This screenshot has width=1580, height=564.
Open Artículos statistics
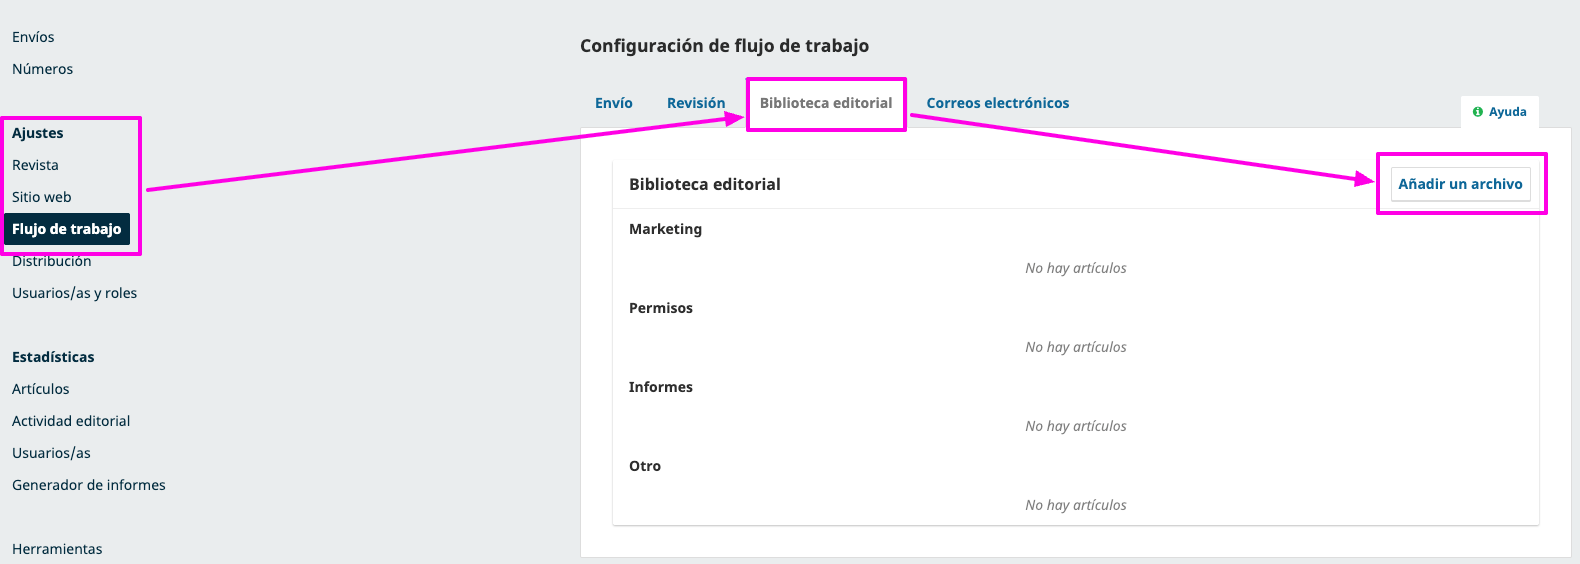(x=41, y=389)
